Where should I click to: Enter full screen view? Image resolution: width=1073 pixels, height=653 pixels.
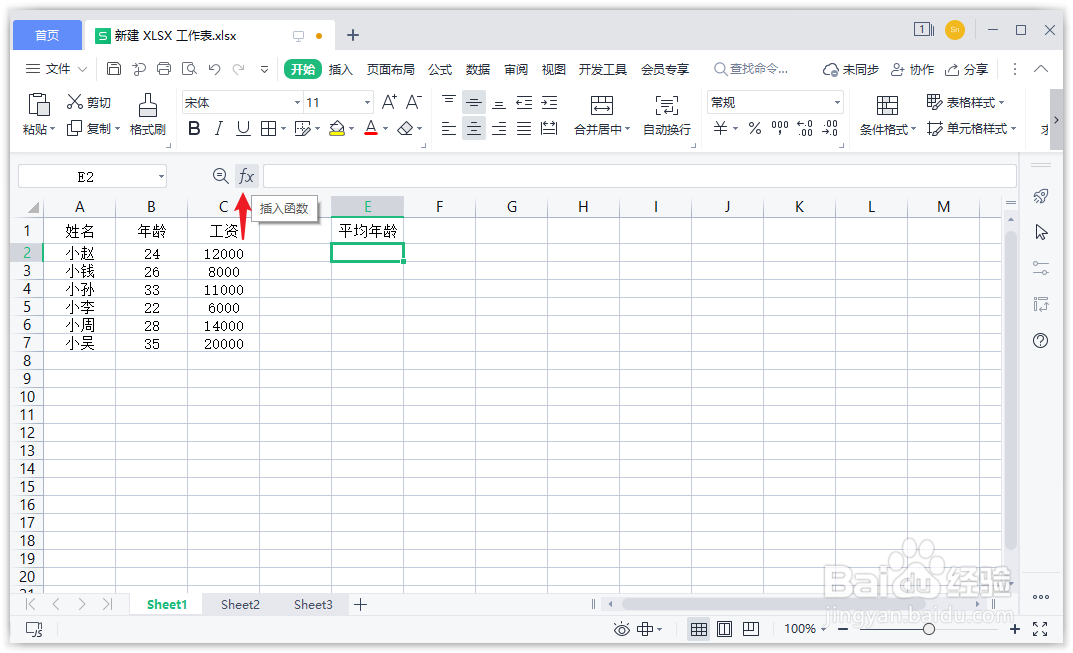coord(1040,629)
